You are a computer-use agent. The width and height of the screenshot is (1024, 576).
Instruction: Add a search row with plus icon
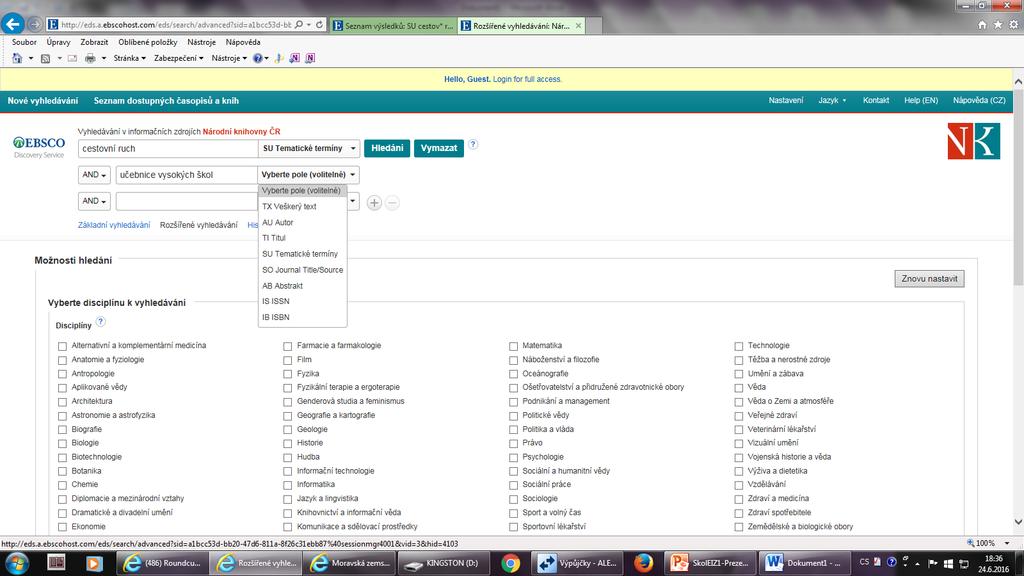(374, 203)
